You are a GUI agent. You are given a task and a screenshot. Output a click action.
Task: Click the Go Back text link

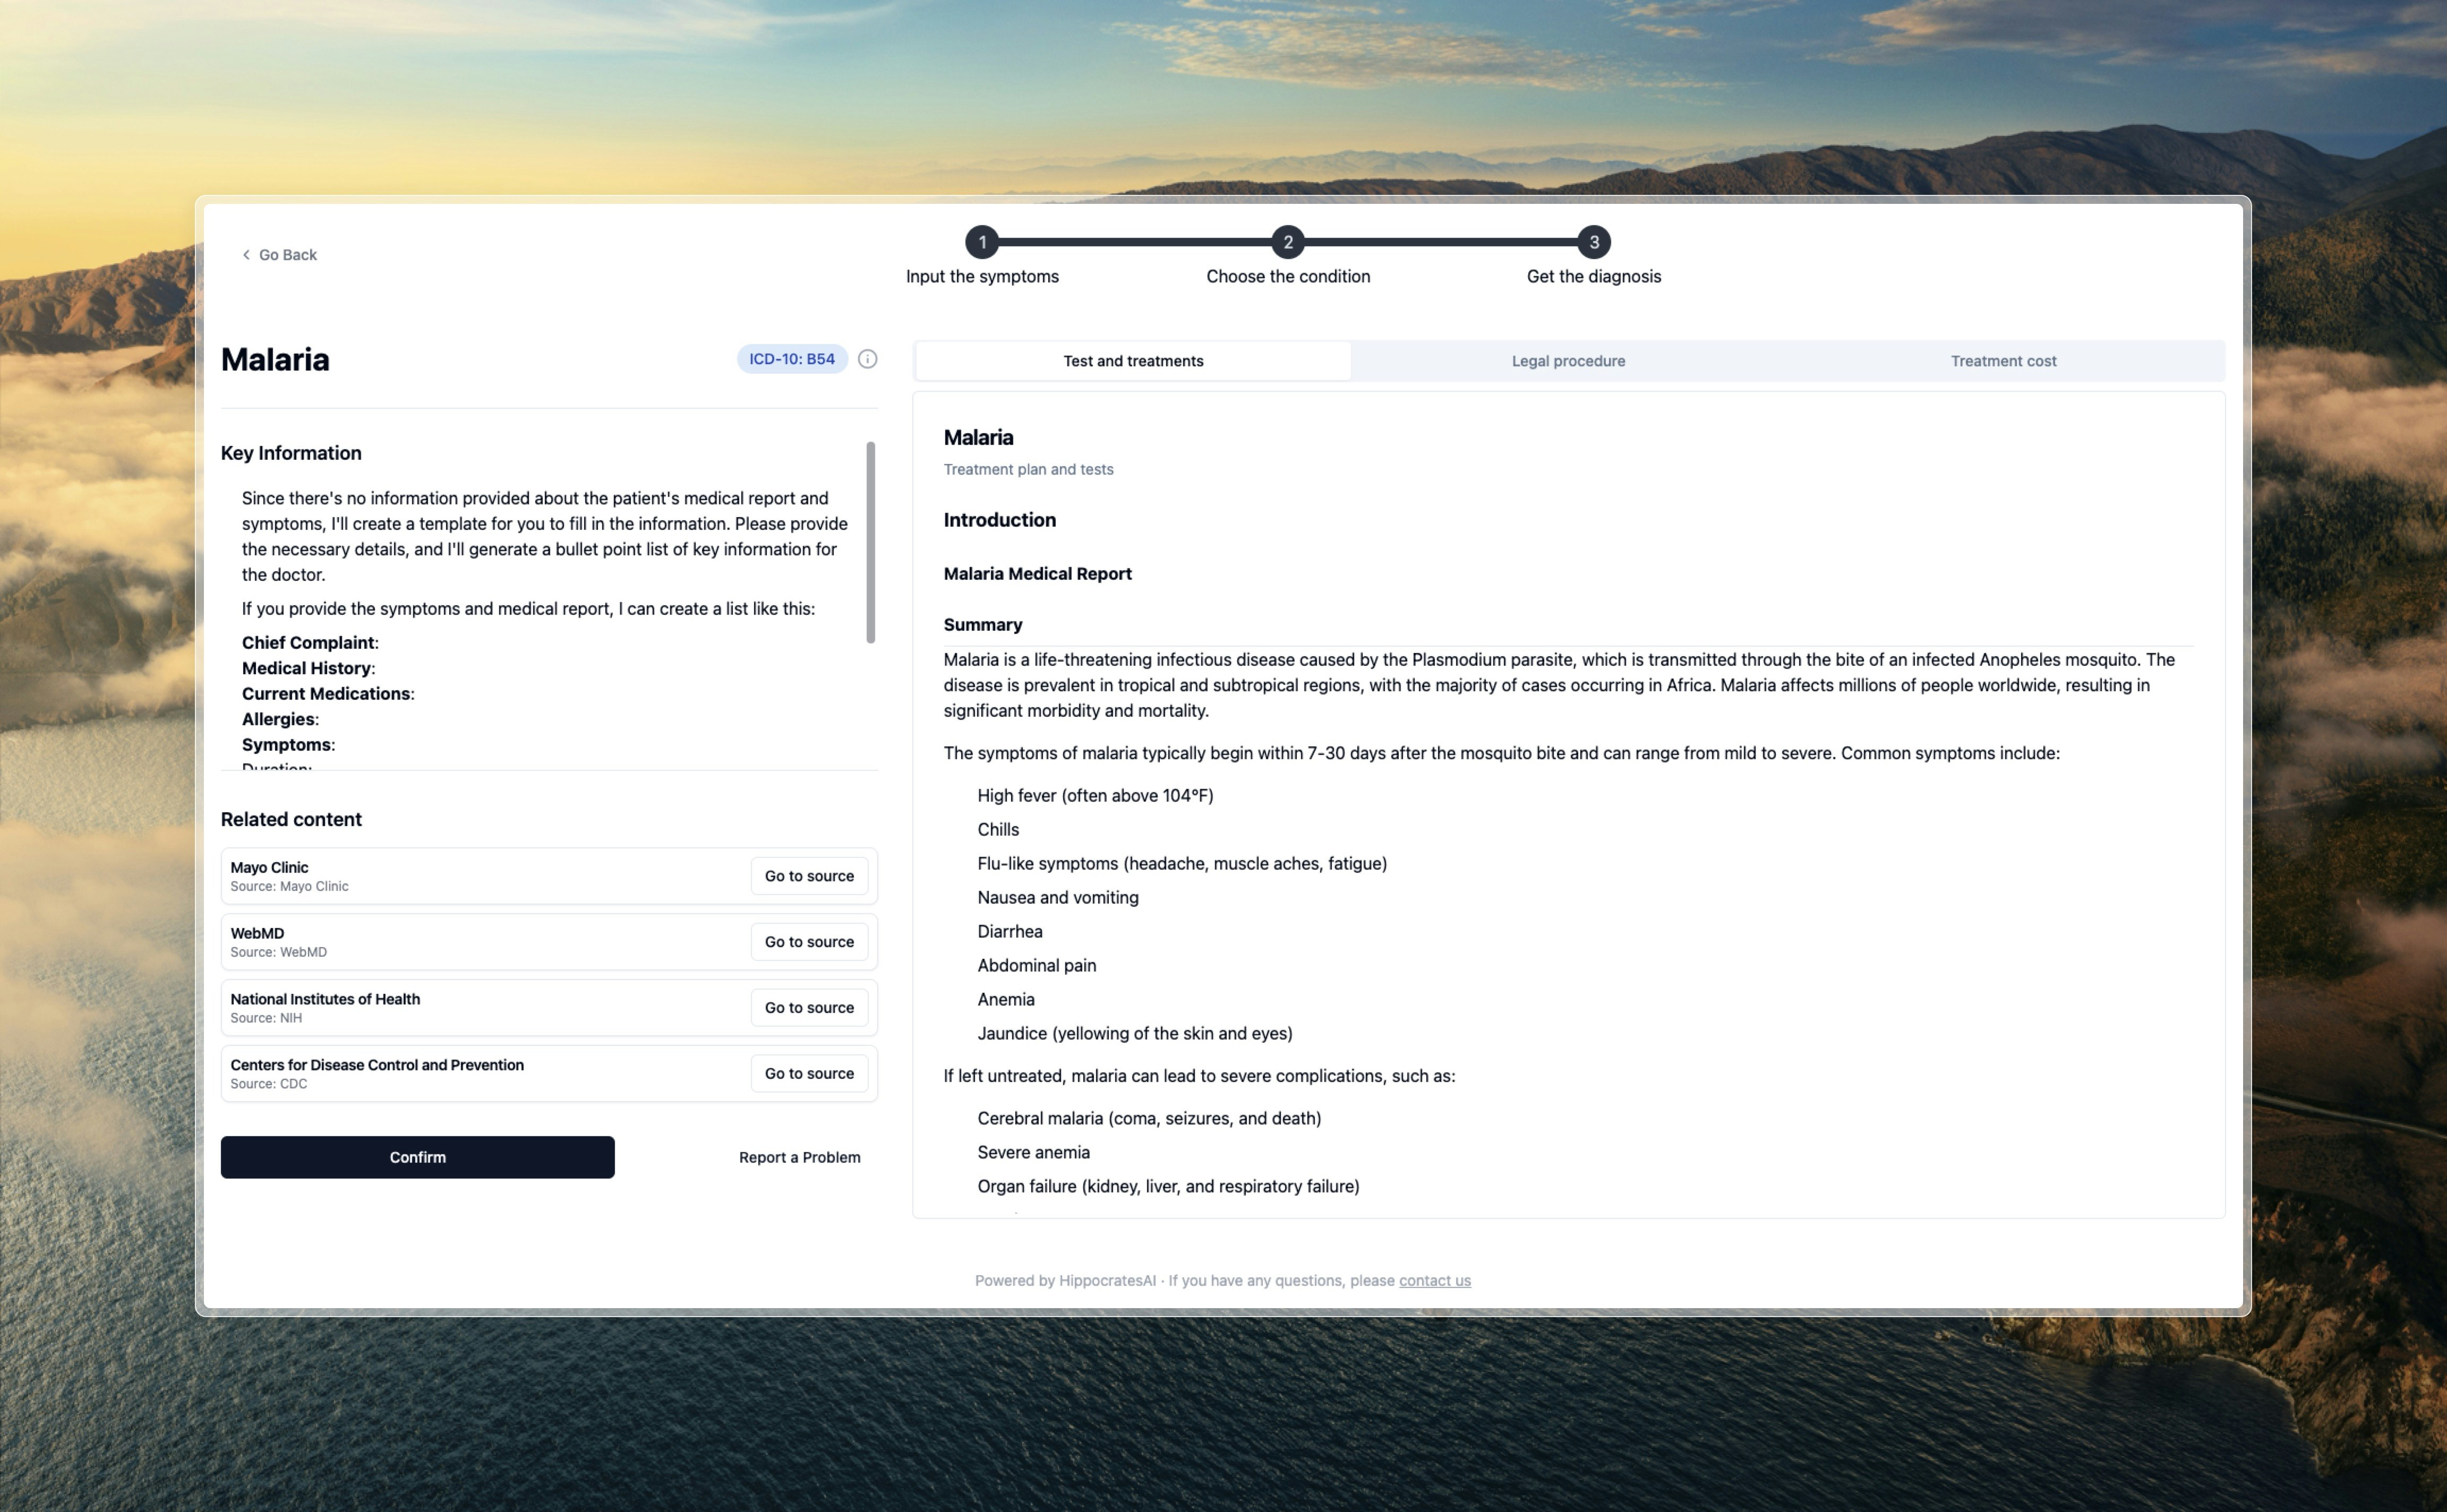pyautogui.click(x=288, y=255)
